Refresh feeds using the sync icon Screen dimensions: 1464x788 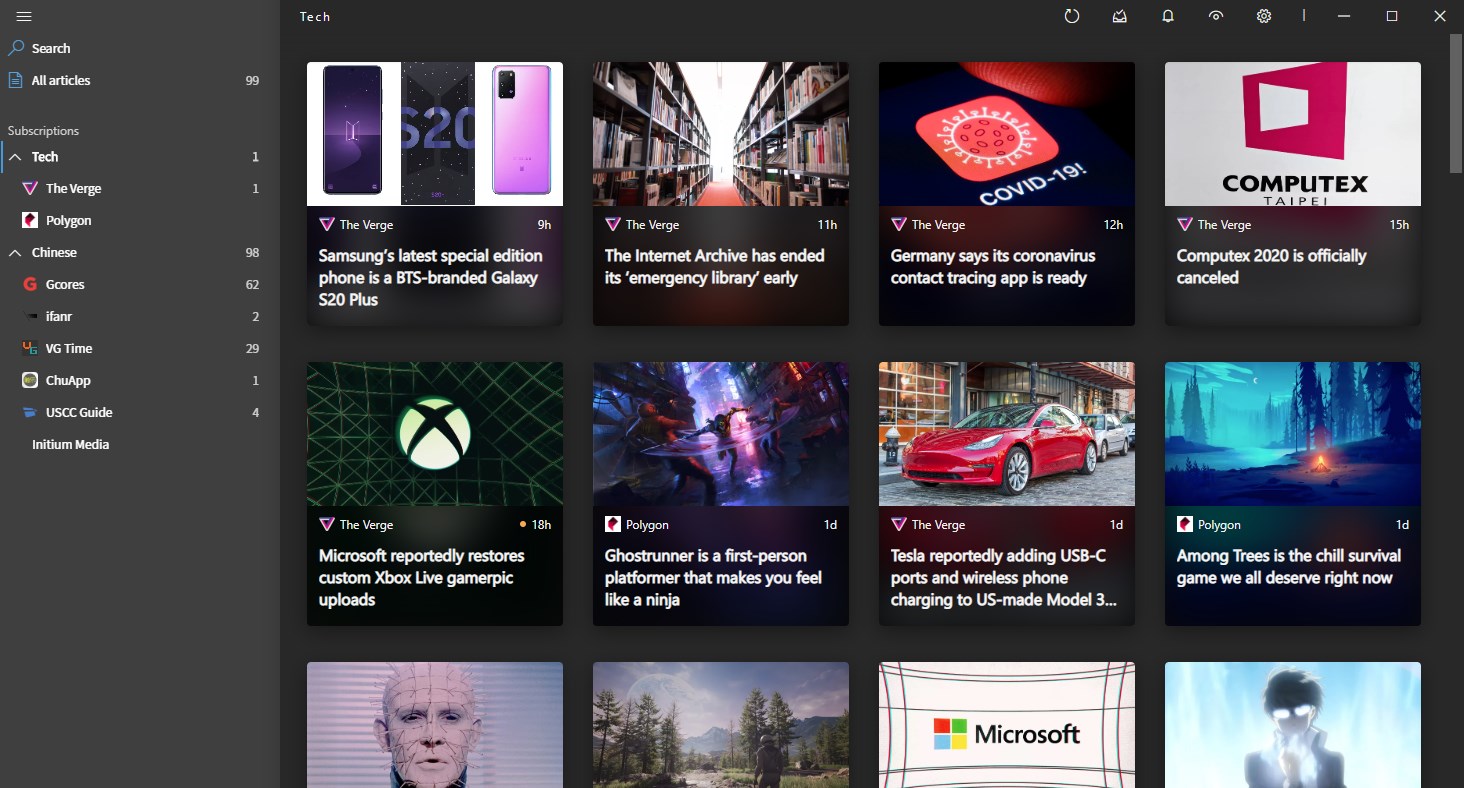click(1071, 16)
